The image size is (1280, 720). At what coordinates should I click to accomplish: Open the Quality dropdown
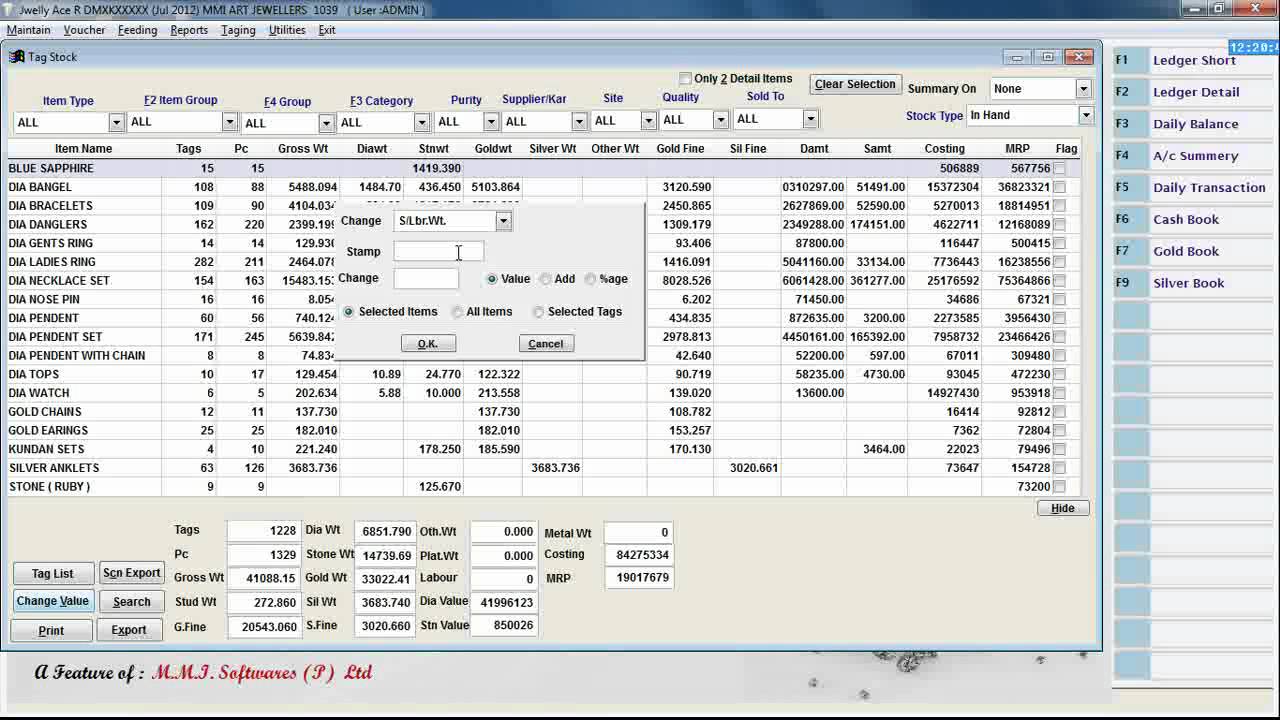(x=720, y=120)
